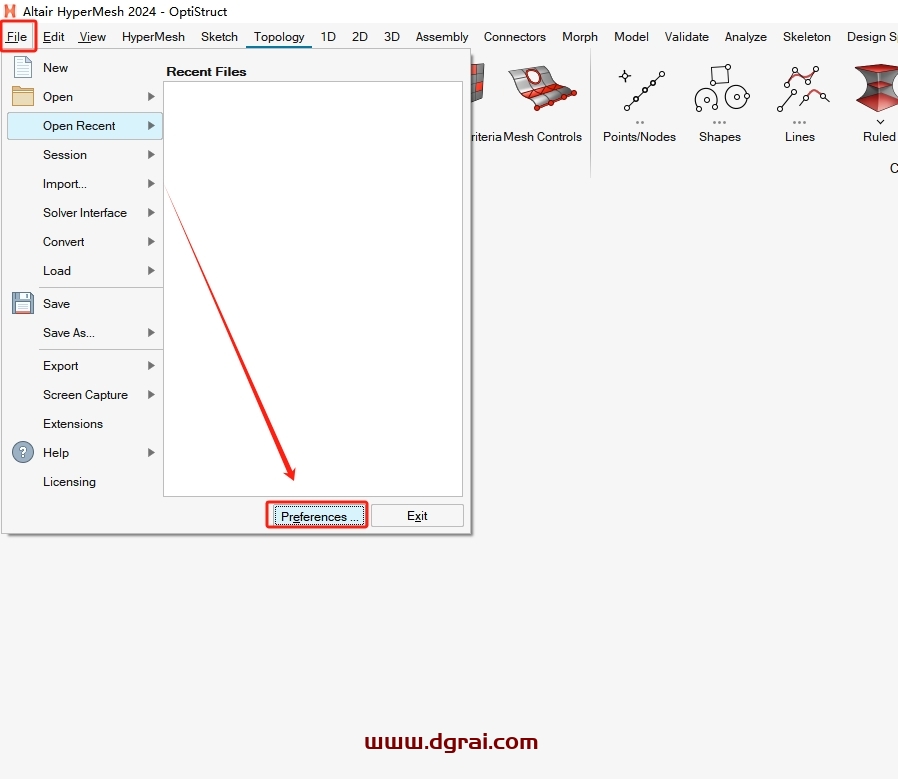Open the Screen Capture submenu
The width and height of the screenshot is (898, 779).
[85, 395]
